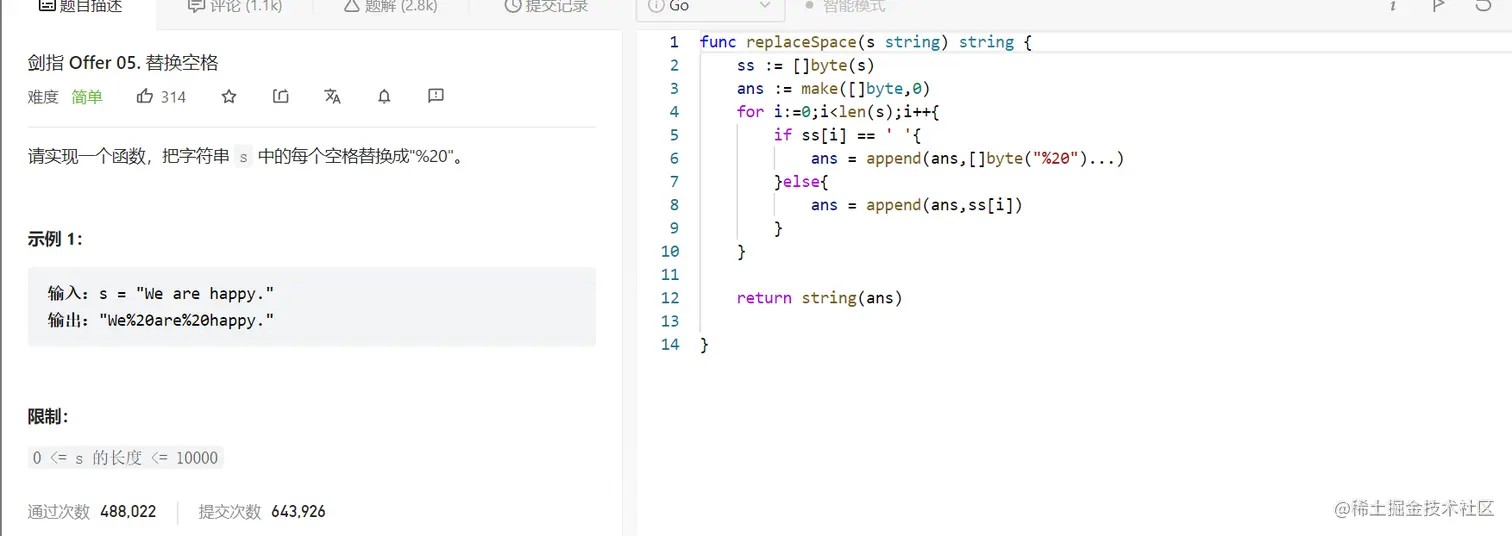Click the 通过次数 488,022 statistic

(92, 511)
